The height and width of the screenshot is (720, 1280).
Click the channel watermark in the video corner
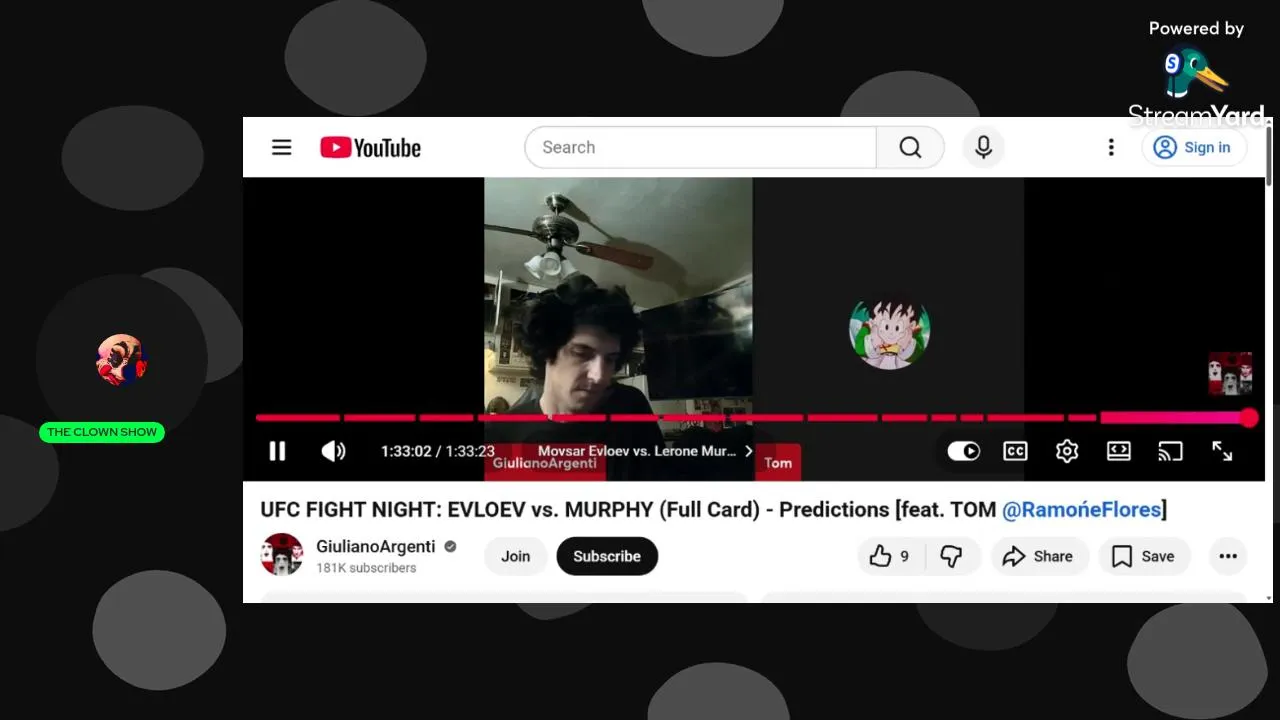click(1230, 373)
